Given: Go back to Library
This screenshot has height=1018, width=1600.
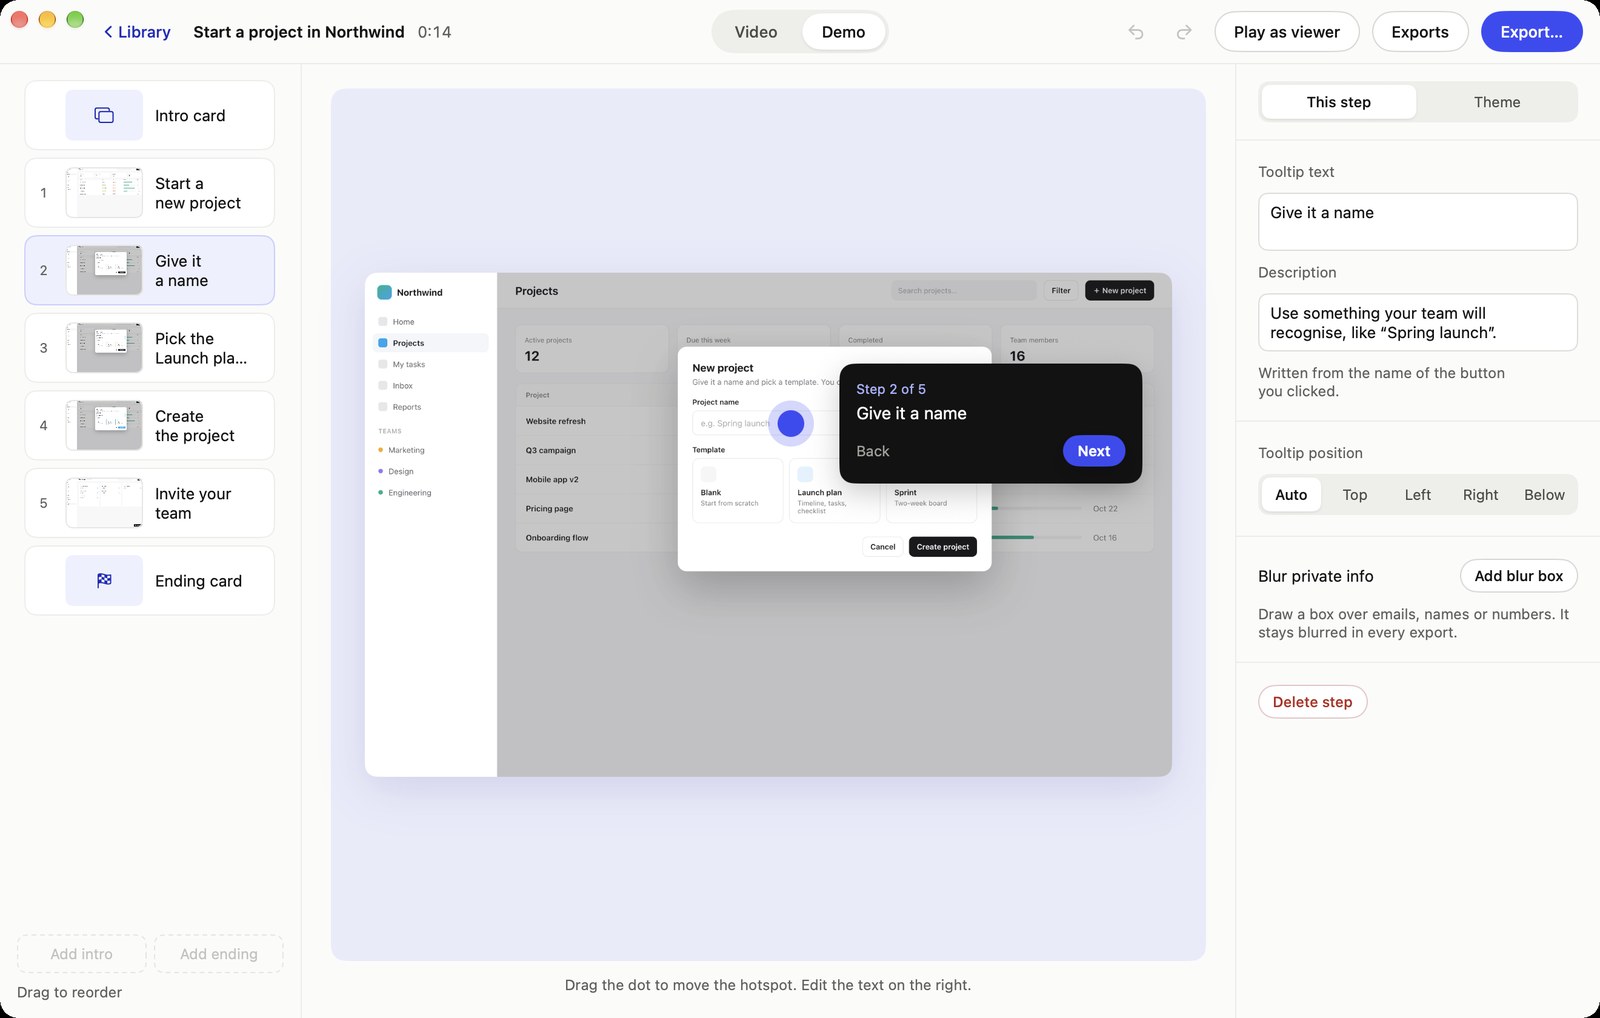Looking at the screenshot, I should [x=137, y=32].
